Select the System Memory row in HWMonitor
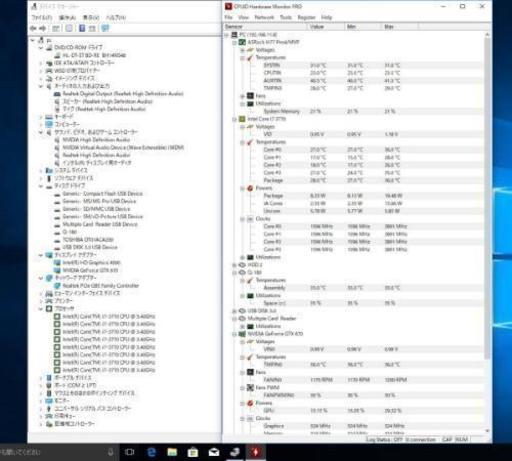The width and height of the screenshot is (512, 461). (353, 111)
